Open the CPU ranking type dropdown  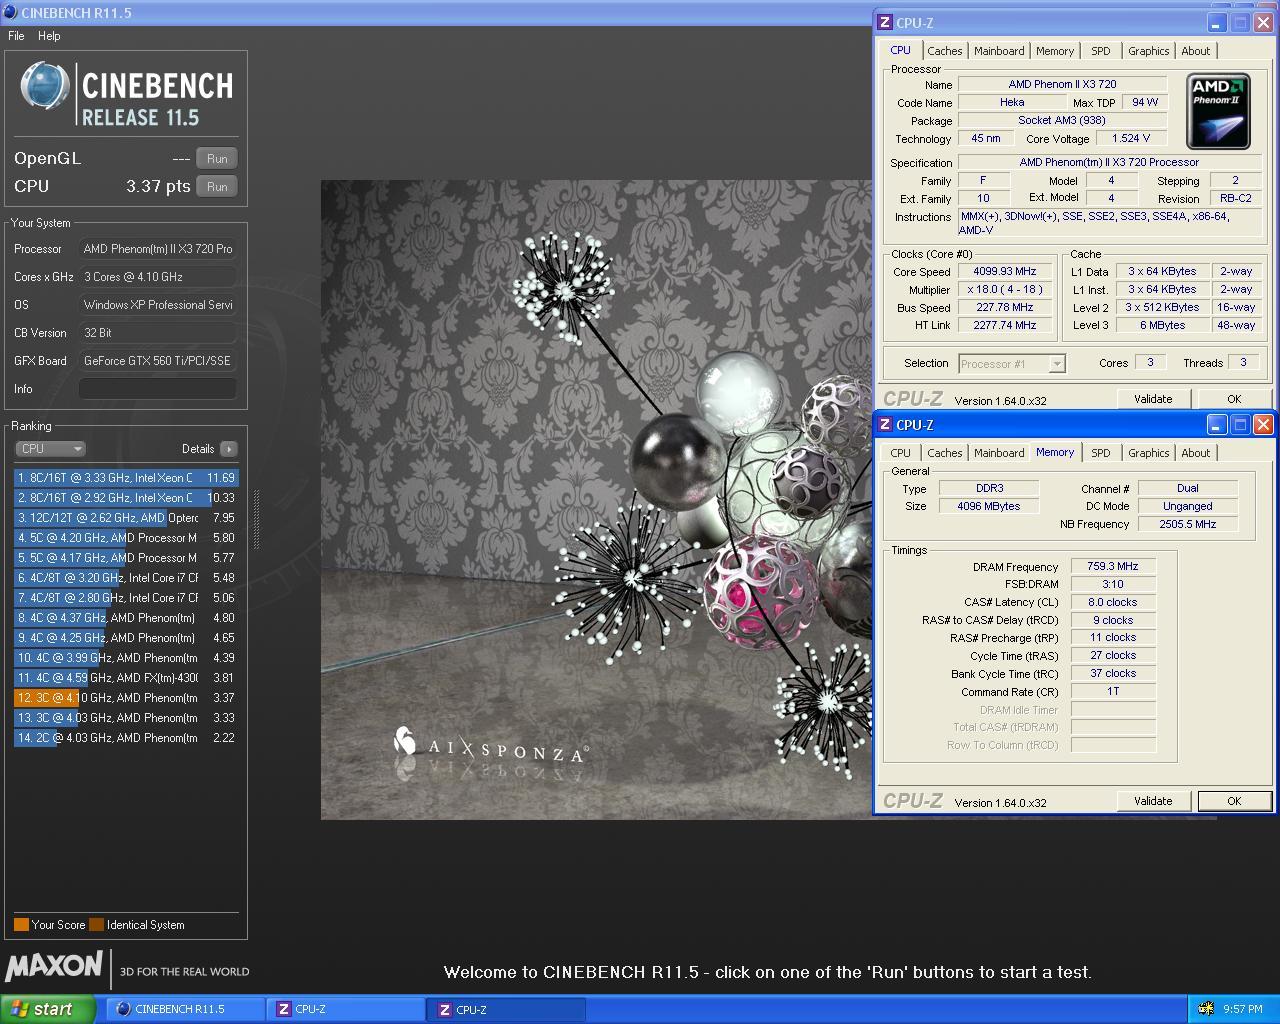[x=50, y=449]
